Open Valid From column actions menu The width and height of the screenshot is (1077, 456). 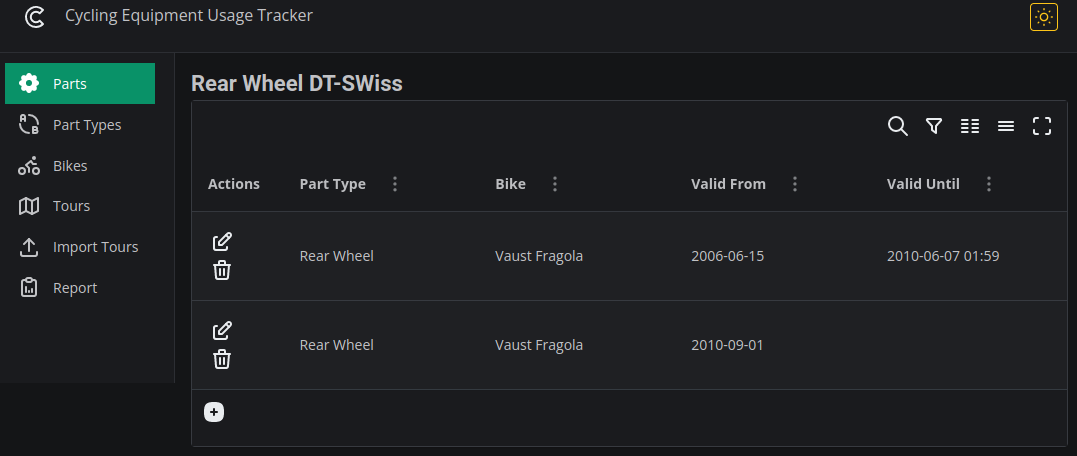[795, 184]
